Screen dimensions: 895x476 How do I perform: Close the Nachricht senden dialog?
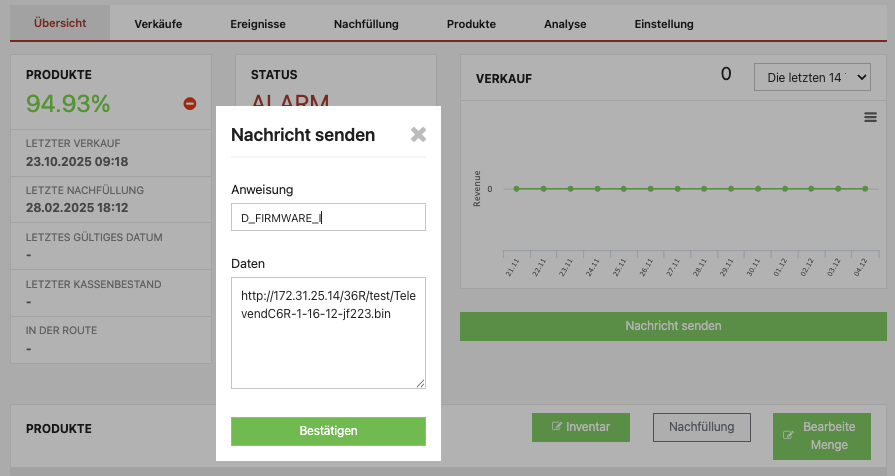tap(418, 135)
